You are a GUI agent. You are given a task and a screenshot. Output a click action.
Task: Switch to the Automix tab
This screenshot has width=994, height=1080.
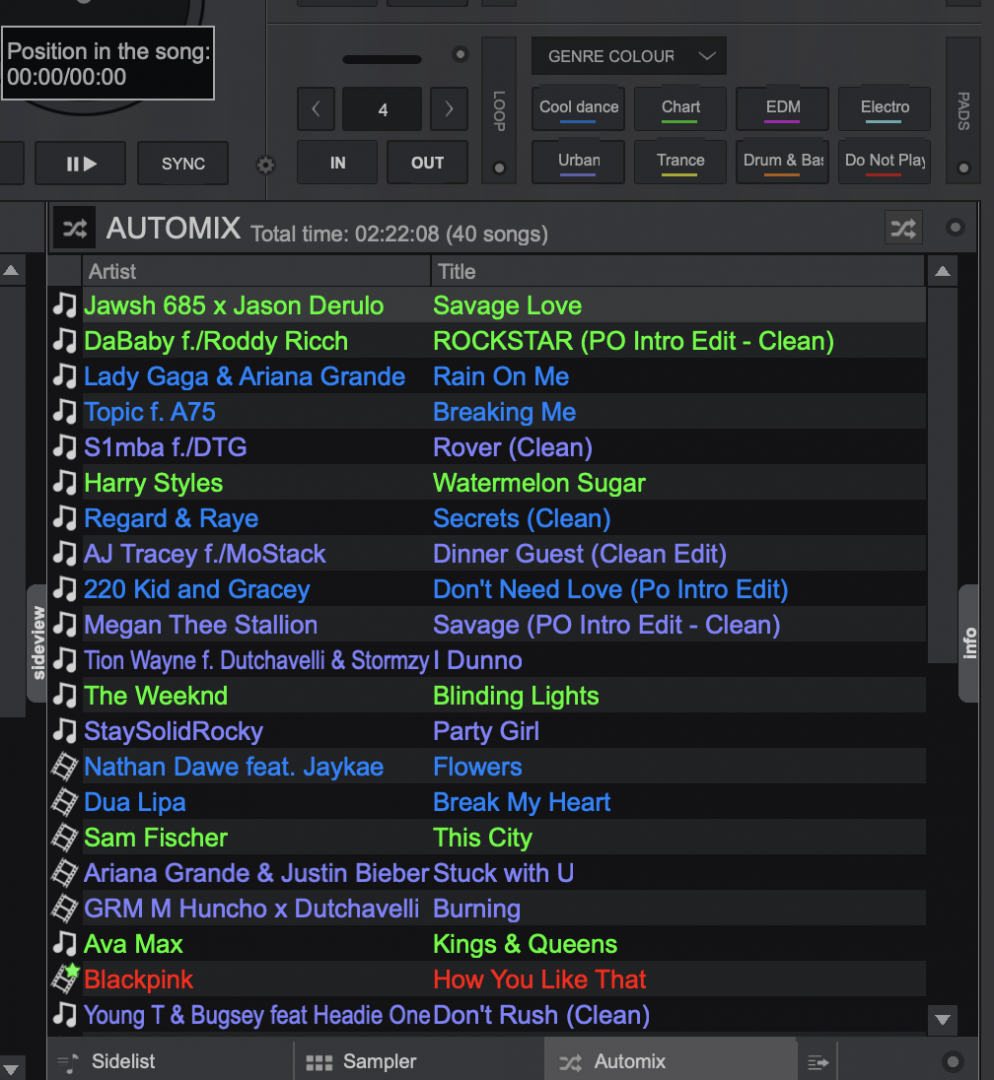click(670, 1061)
